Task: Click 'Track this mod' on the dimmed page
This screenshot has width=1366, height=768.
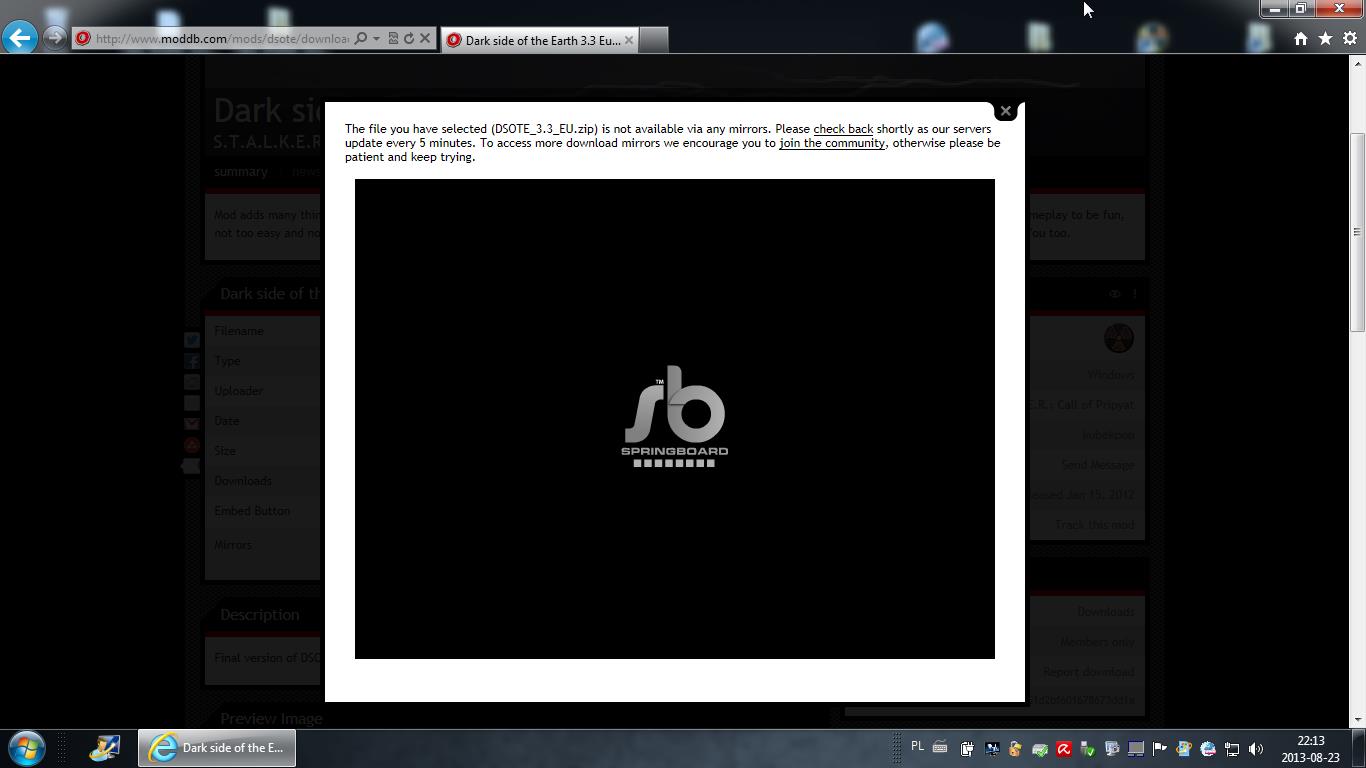Action: (1094, 525)
